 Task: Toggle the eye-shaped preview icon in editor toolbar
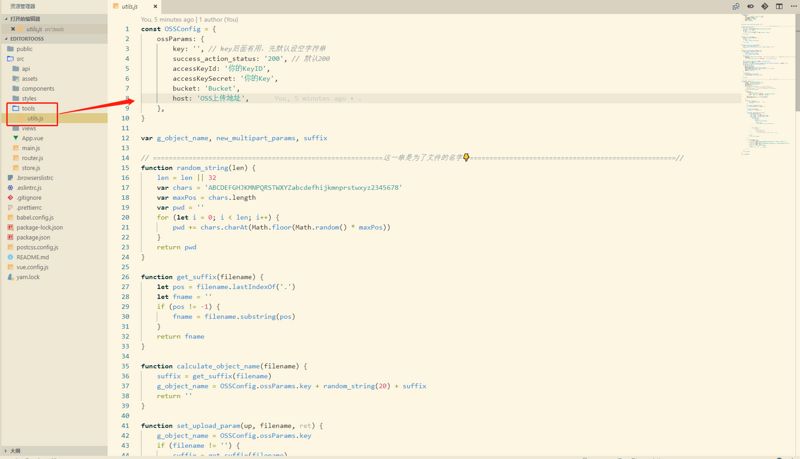click(751, 6)
